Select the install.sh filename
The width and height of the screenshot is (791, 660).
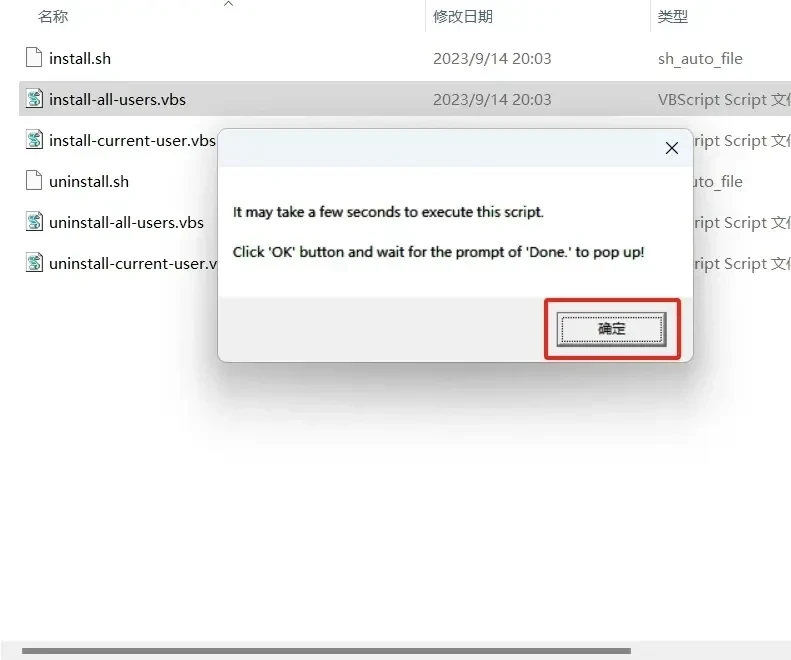coord(80,59)
